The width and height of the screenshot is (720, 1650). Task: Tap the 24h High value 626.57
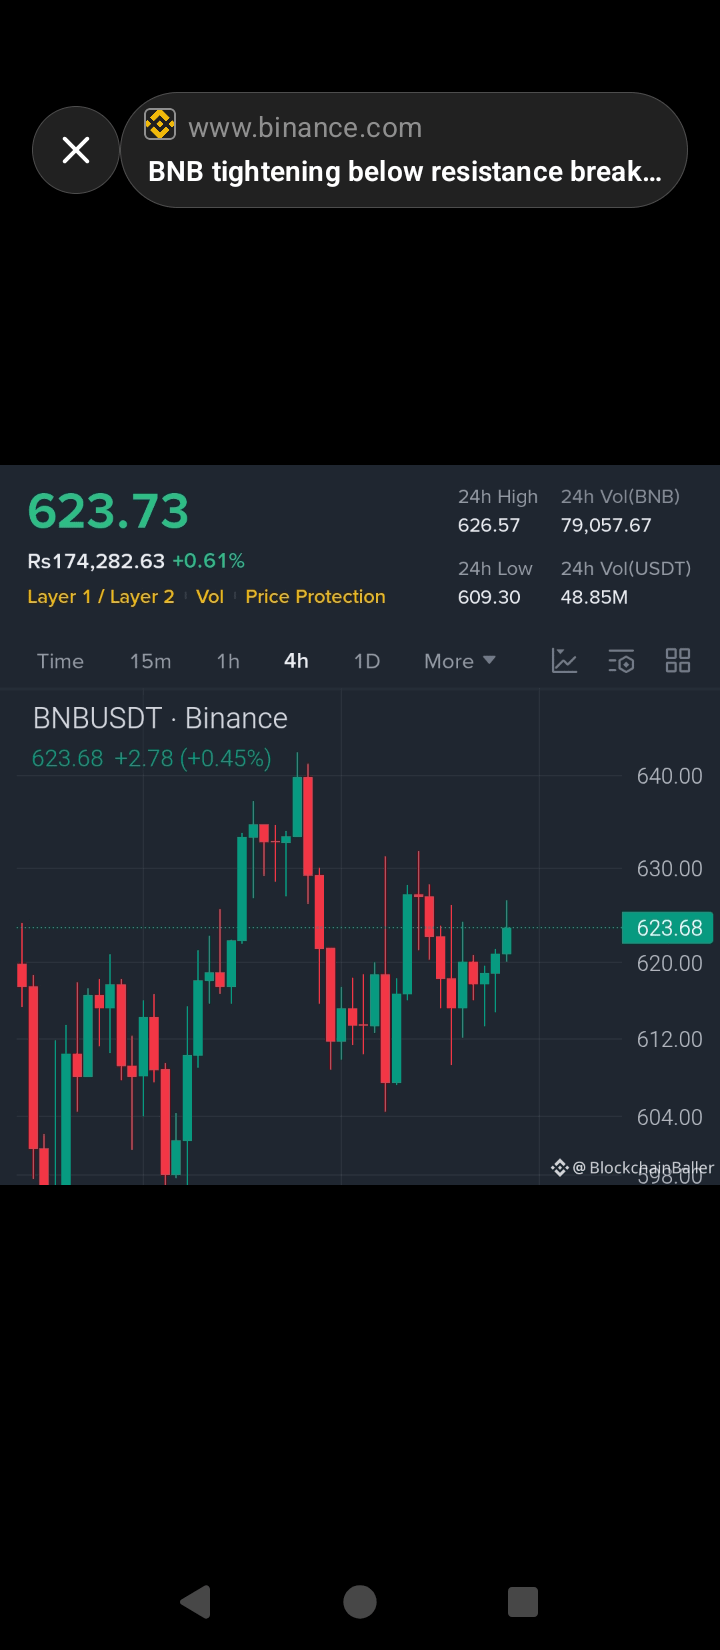click(489, 525)
